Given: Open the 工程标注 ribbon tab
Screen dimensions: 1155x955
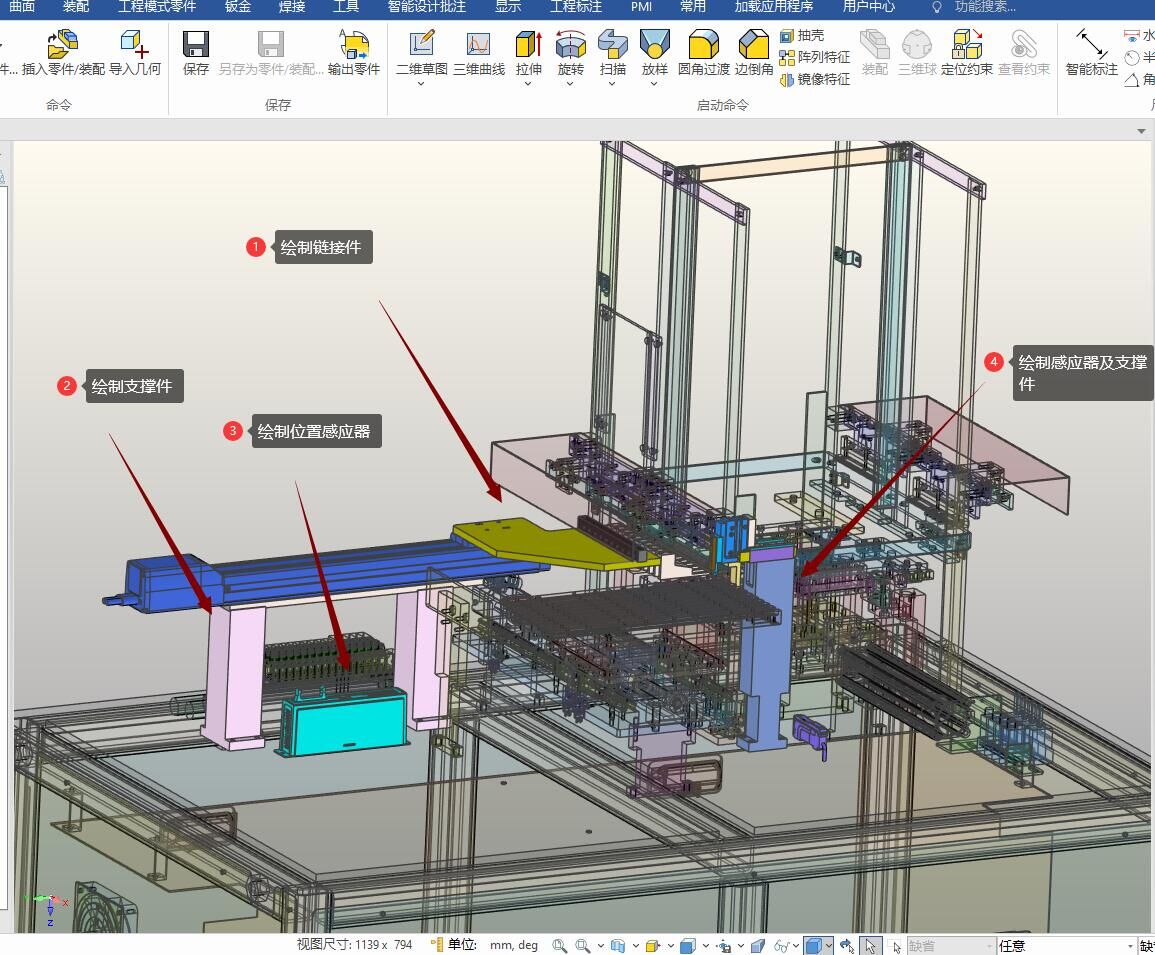Looking at the screenshot, I should 575,7.
